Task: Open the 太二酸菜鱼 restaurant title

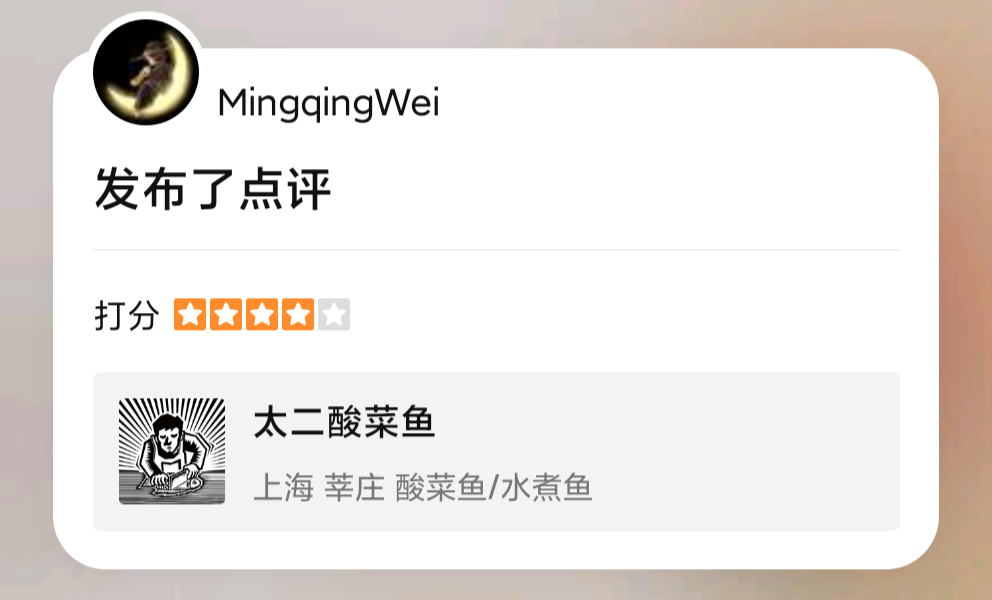Action: [x=344, y=422]
